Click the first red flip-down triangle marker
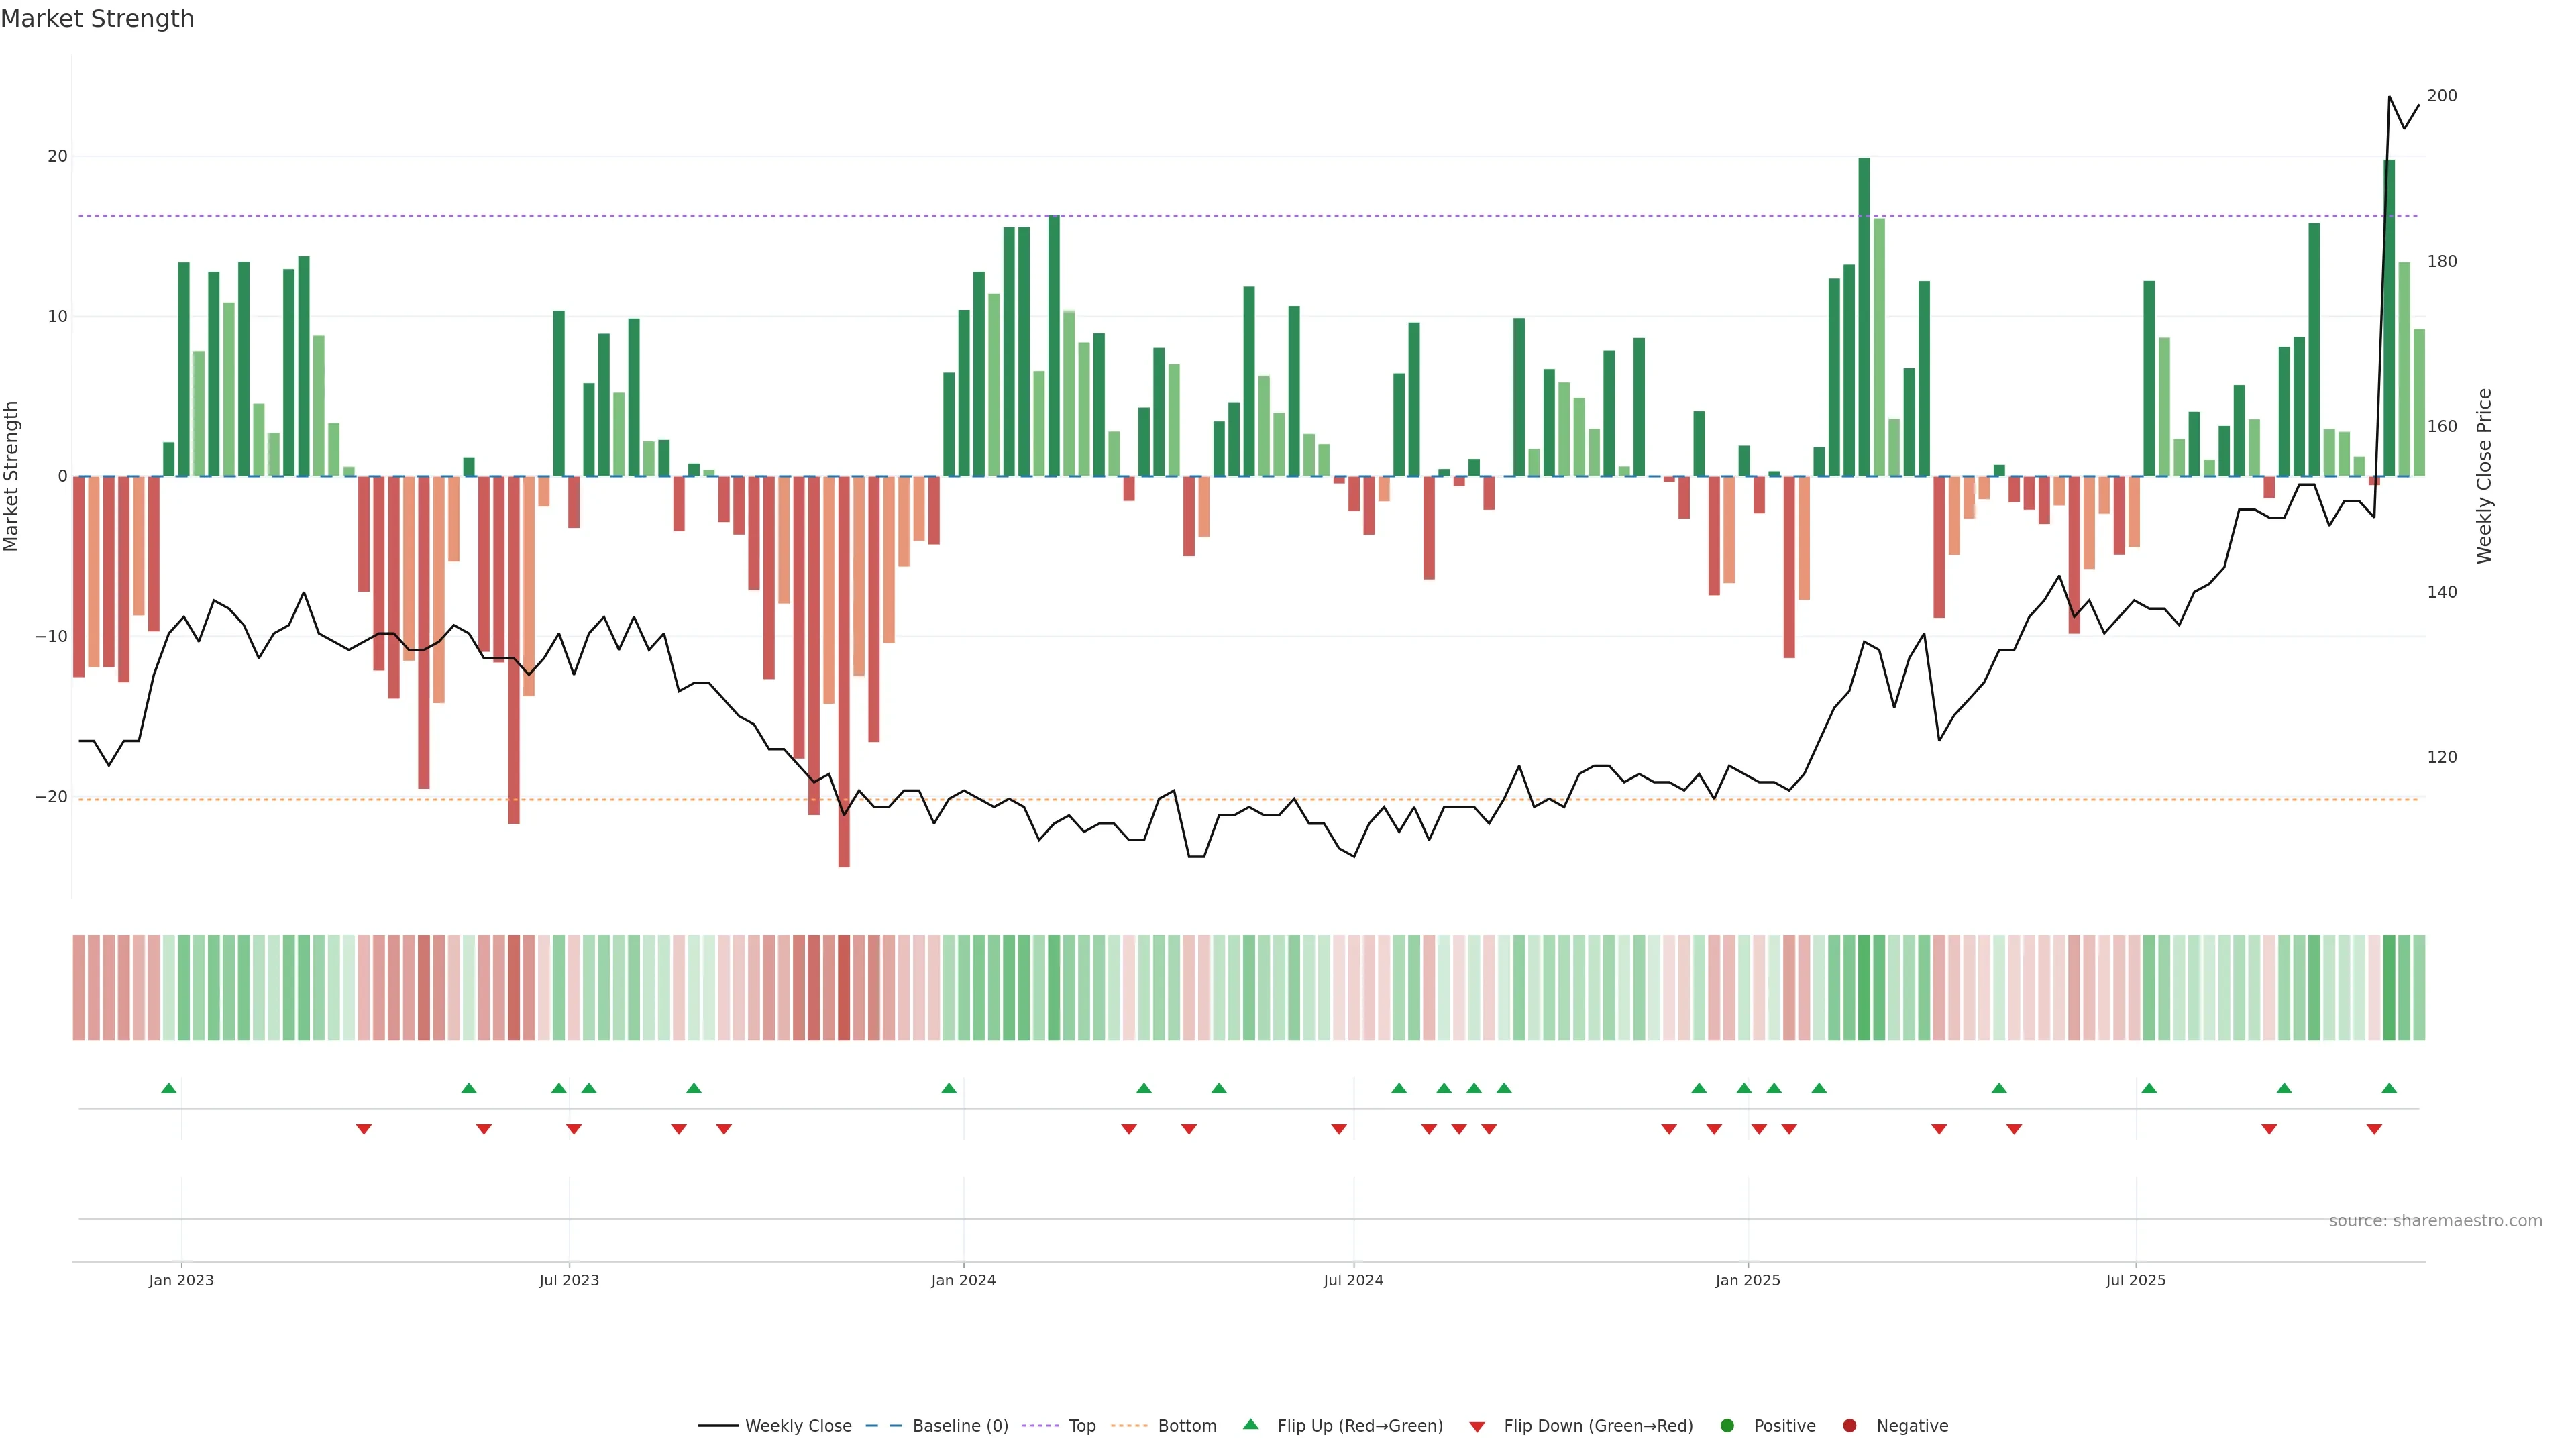Viewport: 2576px width, 1449px height. [364, 1129]
